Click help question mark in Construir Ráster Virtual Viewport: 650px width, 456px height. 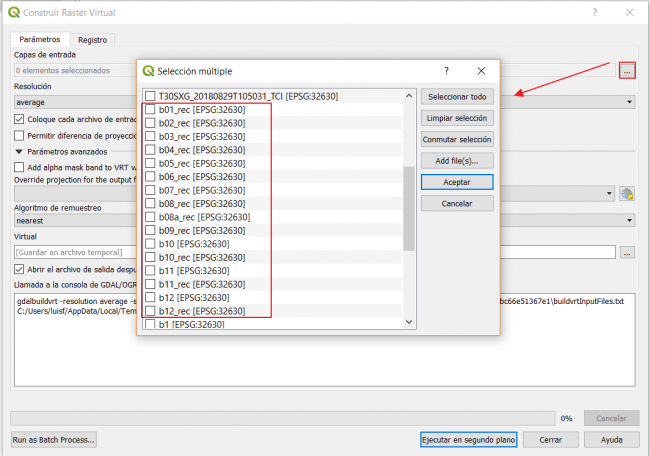pyautogui.click(x=595, y=12)
